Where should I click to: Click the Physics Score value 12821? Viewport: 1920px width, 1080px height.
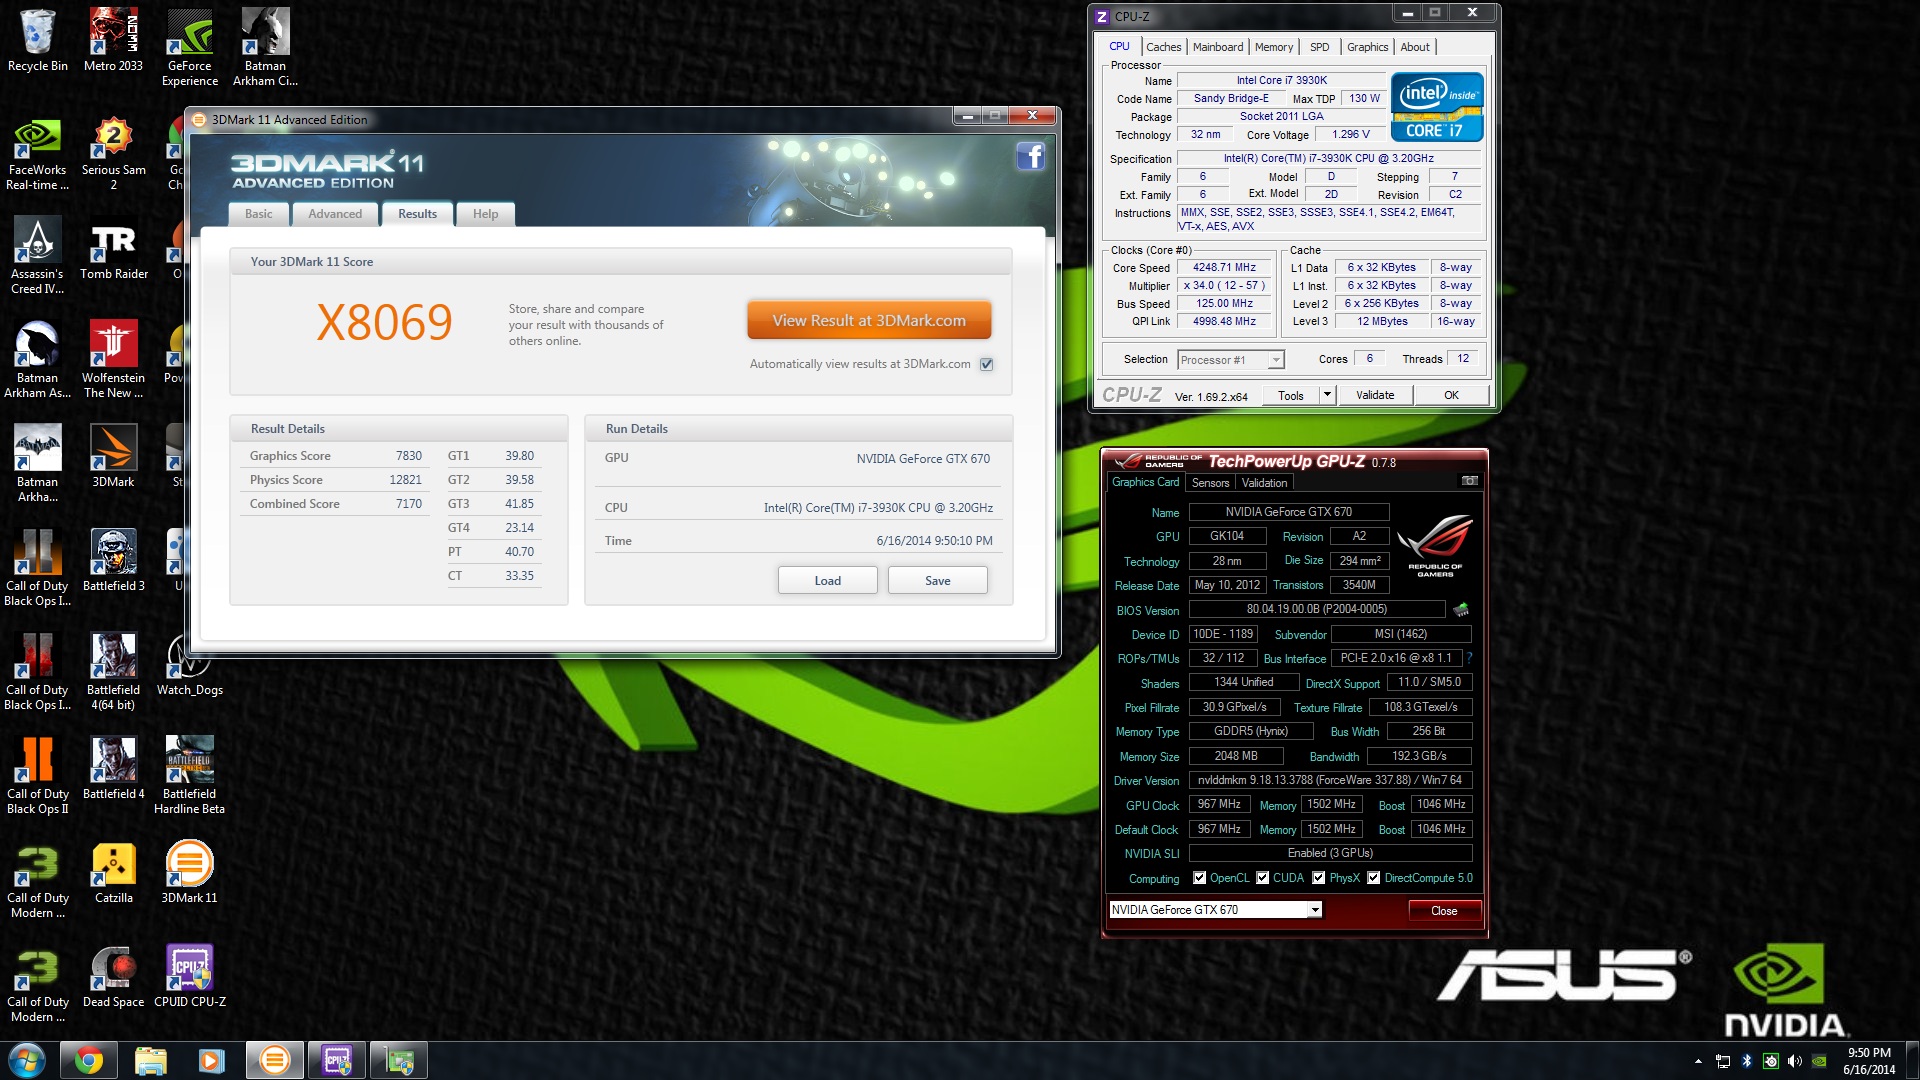tap(405, 480)
